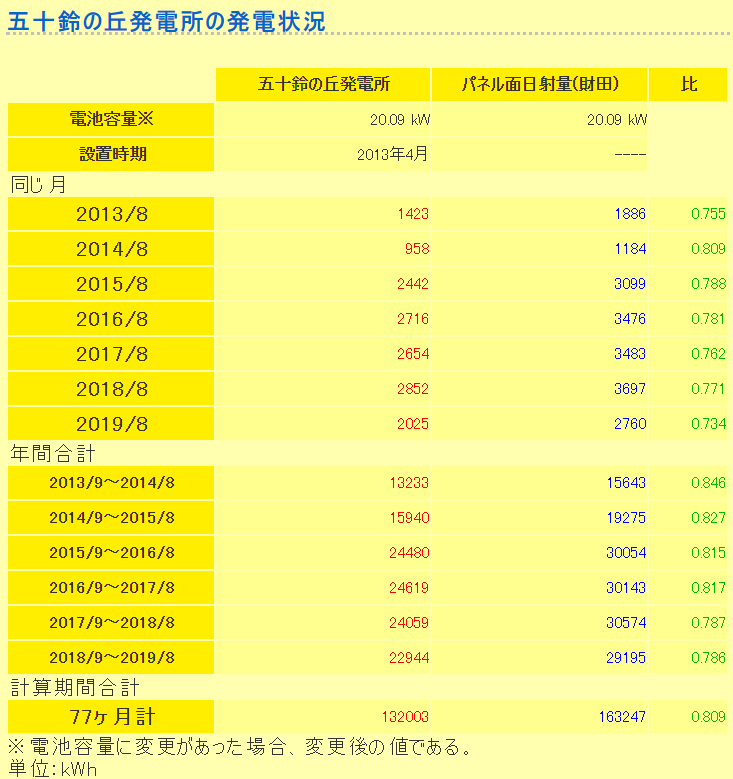This screenshot has height=779, width=733.
Task: Select the 2013/8 row label
Action: click(x=111, y=214)
